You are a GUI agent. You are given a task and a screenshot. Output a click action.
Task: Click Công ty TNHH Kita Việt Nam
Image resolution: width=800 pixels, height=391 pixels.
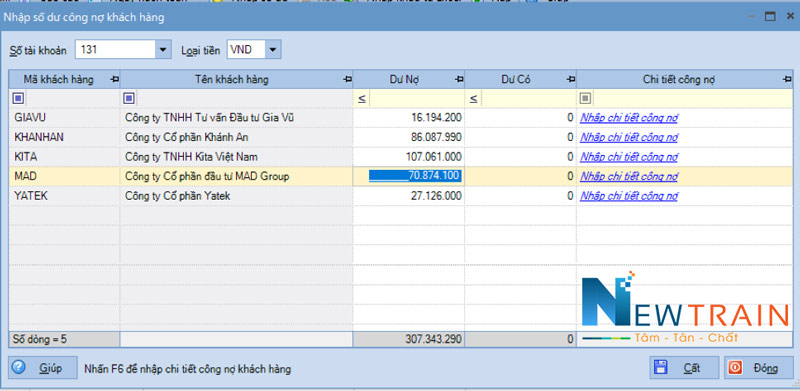(191, 157)
